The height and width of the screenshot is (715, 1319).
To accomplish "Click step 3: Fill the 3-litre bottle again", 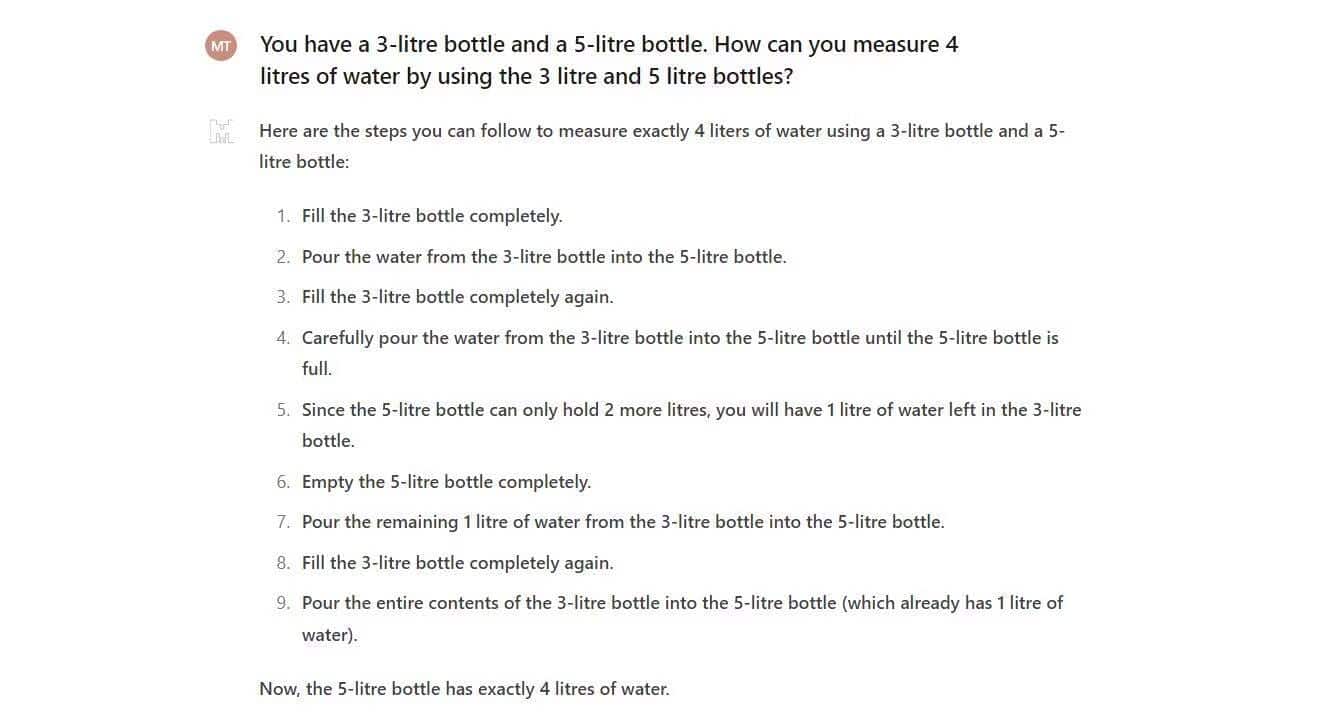I will (x=457, y=297).
